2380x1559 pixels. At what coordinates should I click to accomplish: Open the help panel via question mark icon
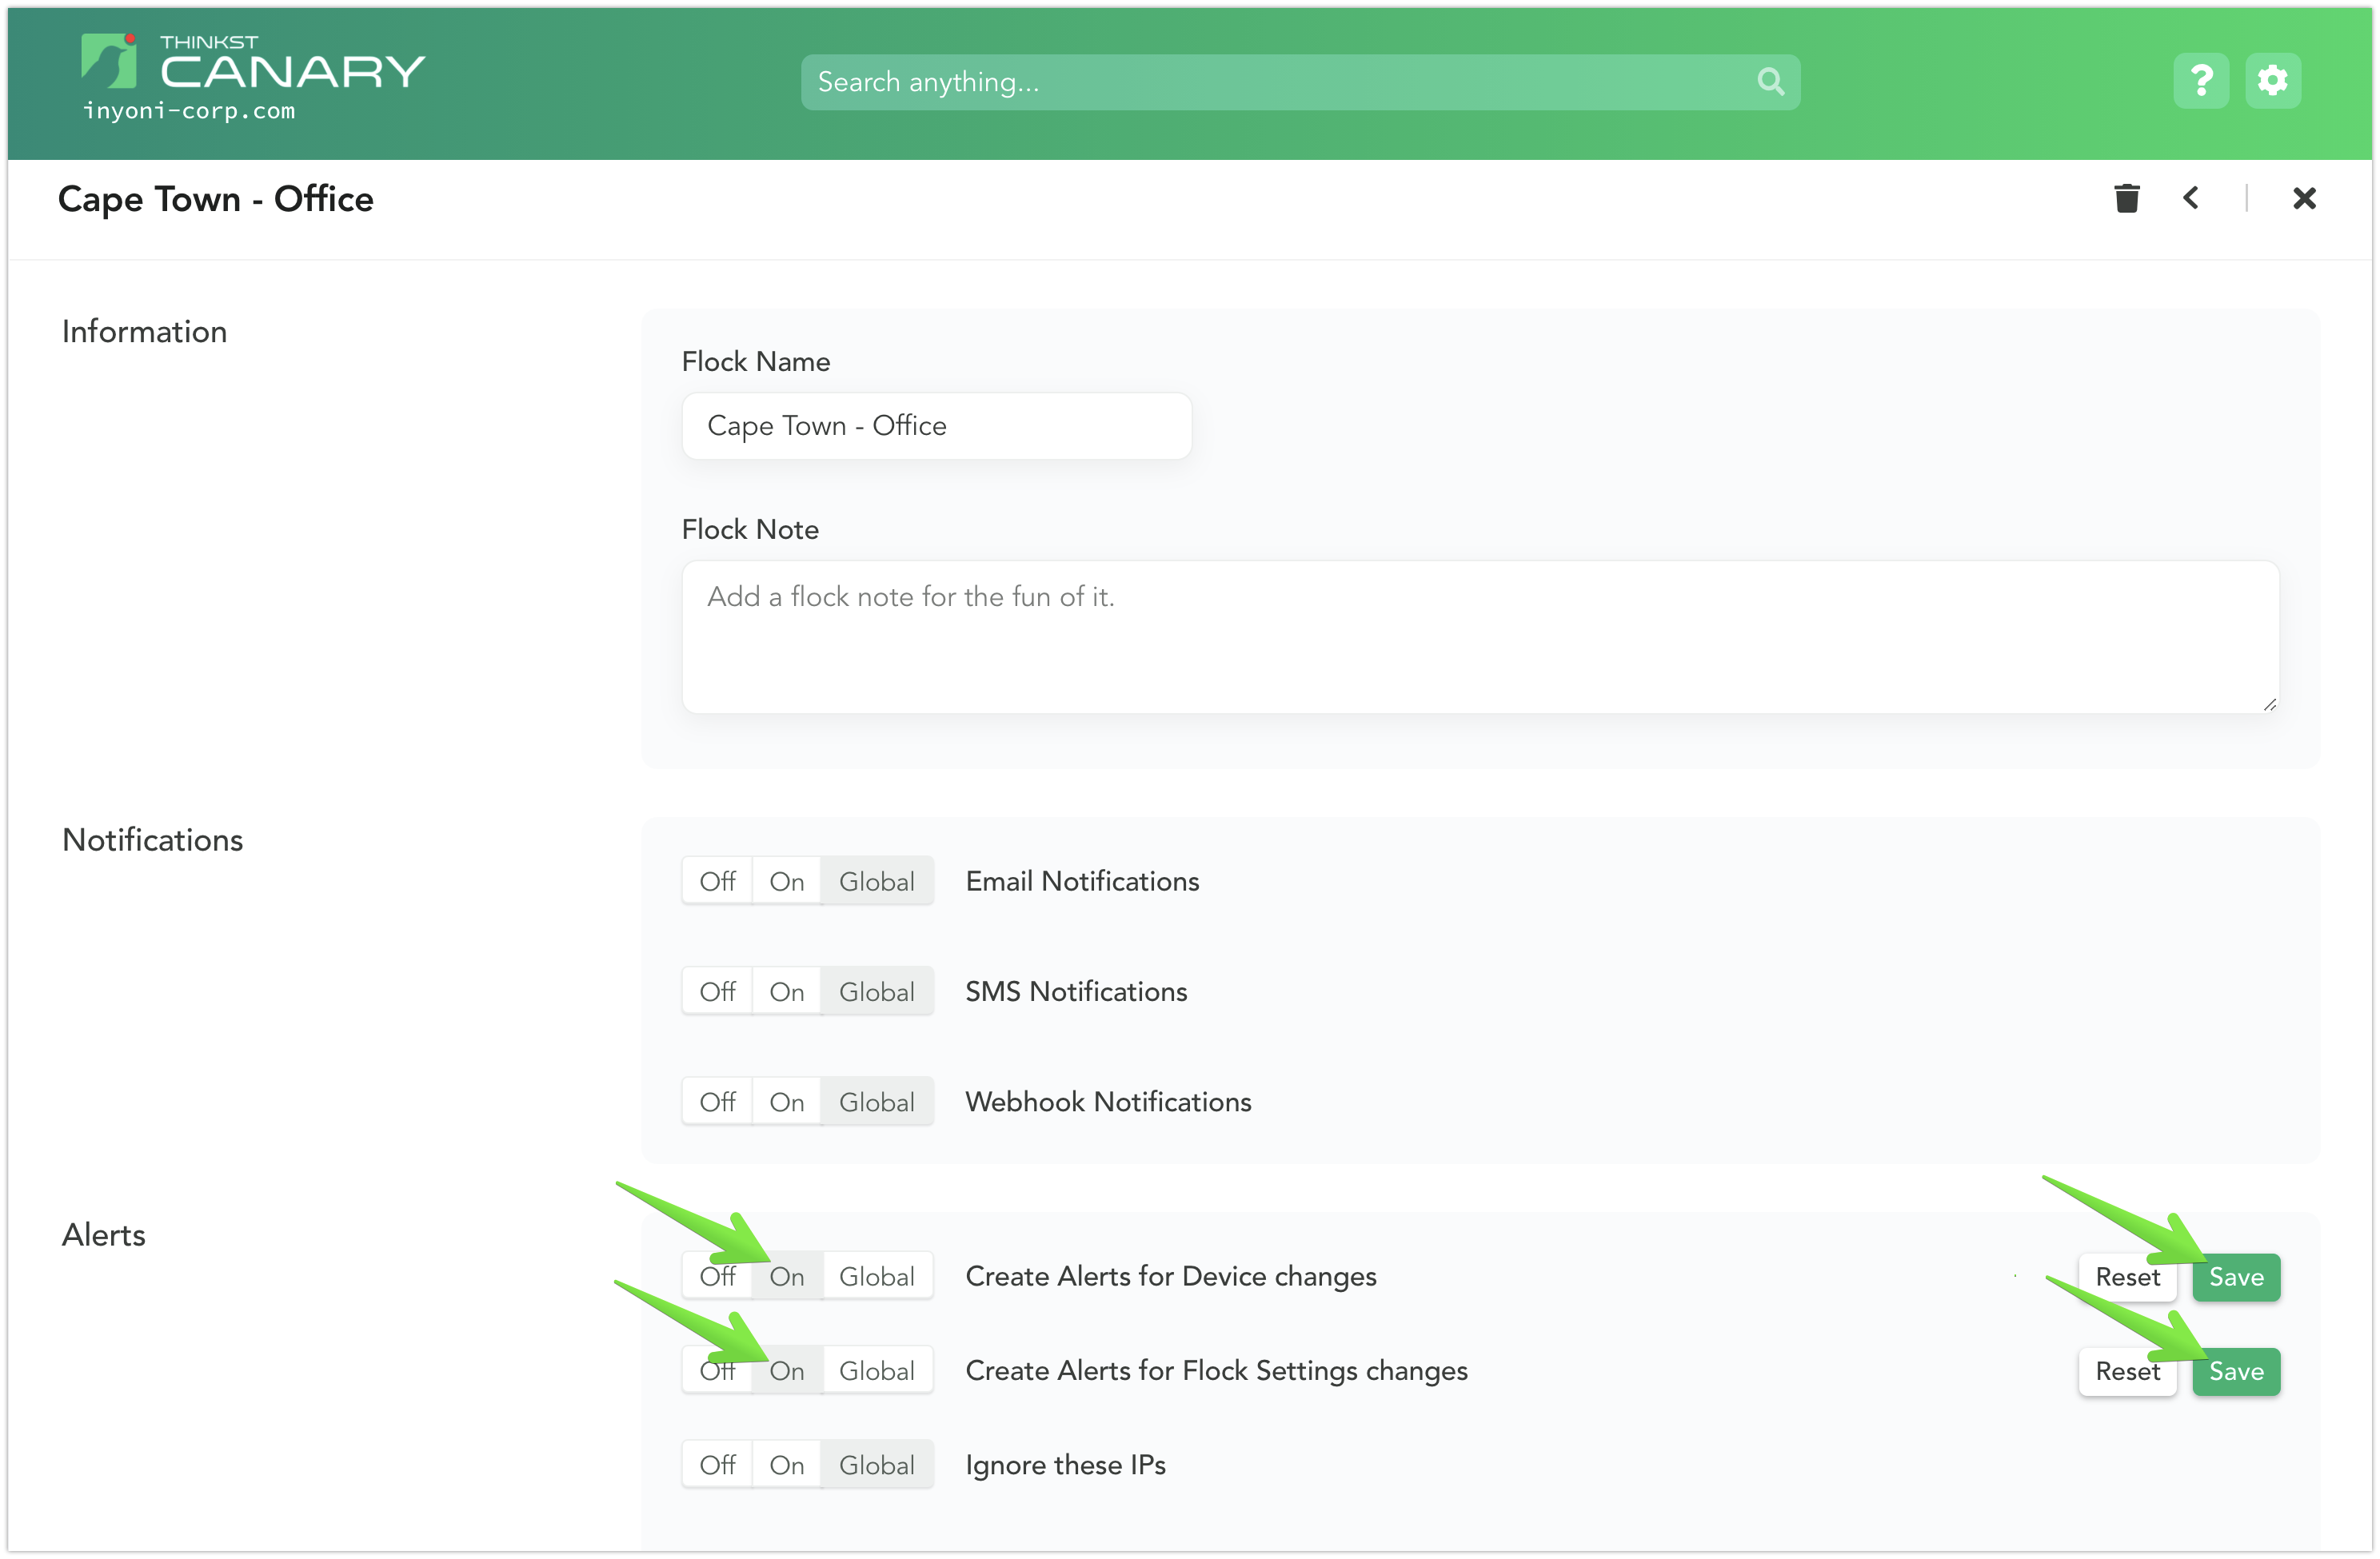click(x=2201, y=80)
